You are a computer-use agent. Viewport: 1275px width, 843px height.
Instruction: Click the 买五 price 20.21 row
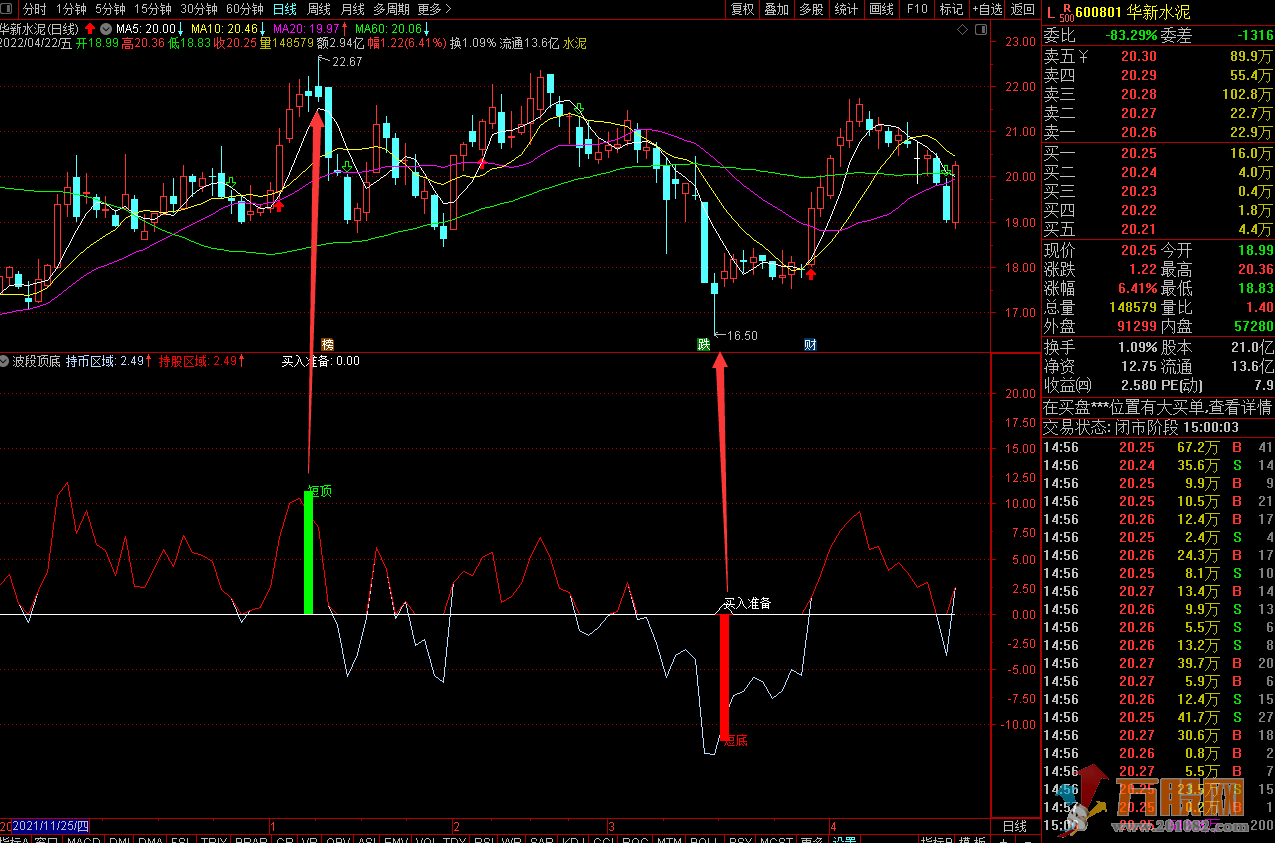click(1158, 229)
